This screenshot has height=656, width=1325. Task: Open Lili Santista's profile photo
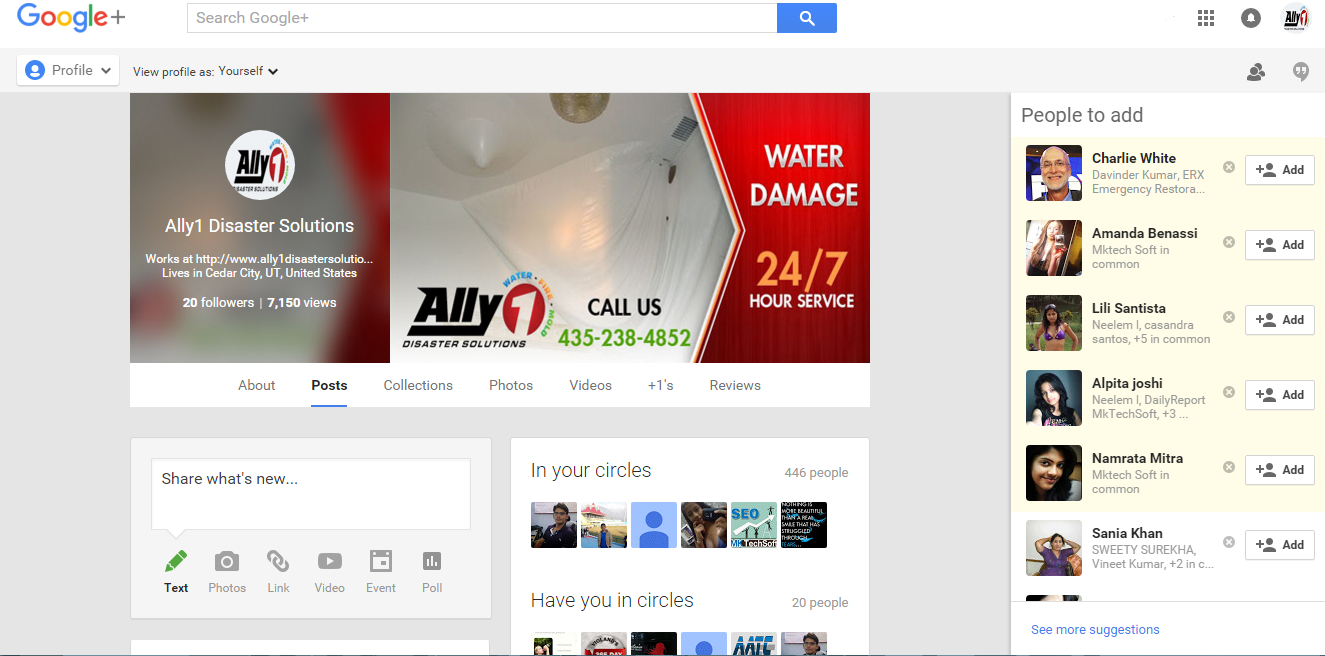point(1054,323)
